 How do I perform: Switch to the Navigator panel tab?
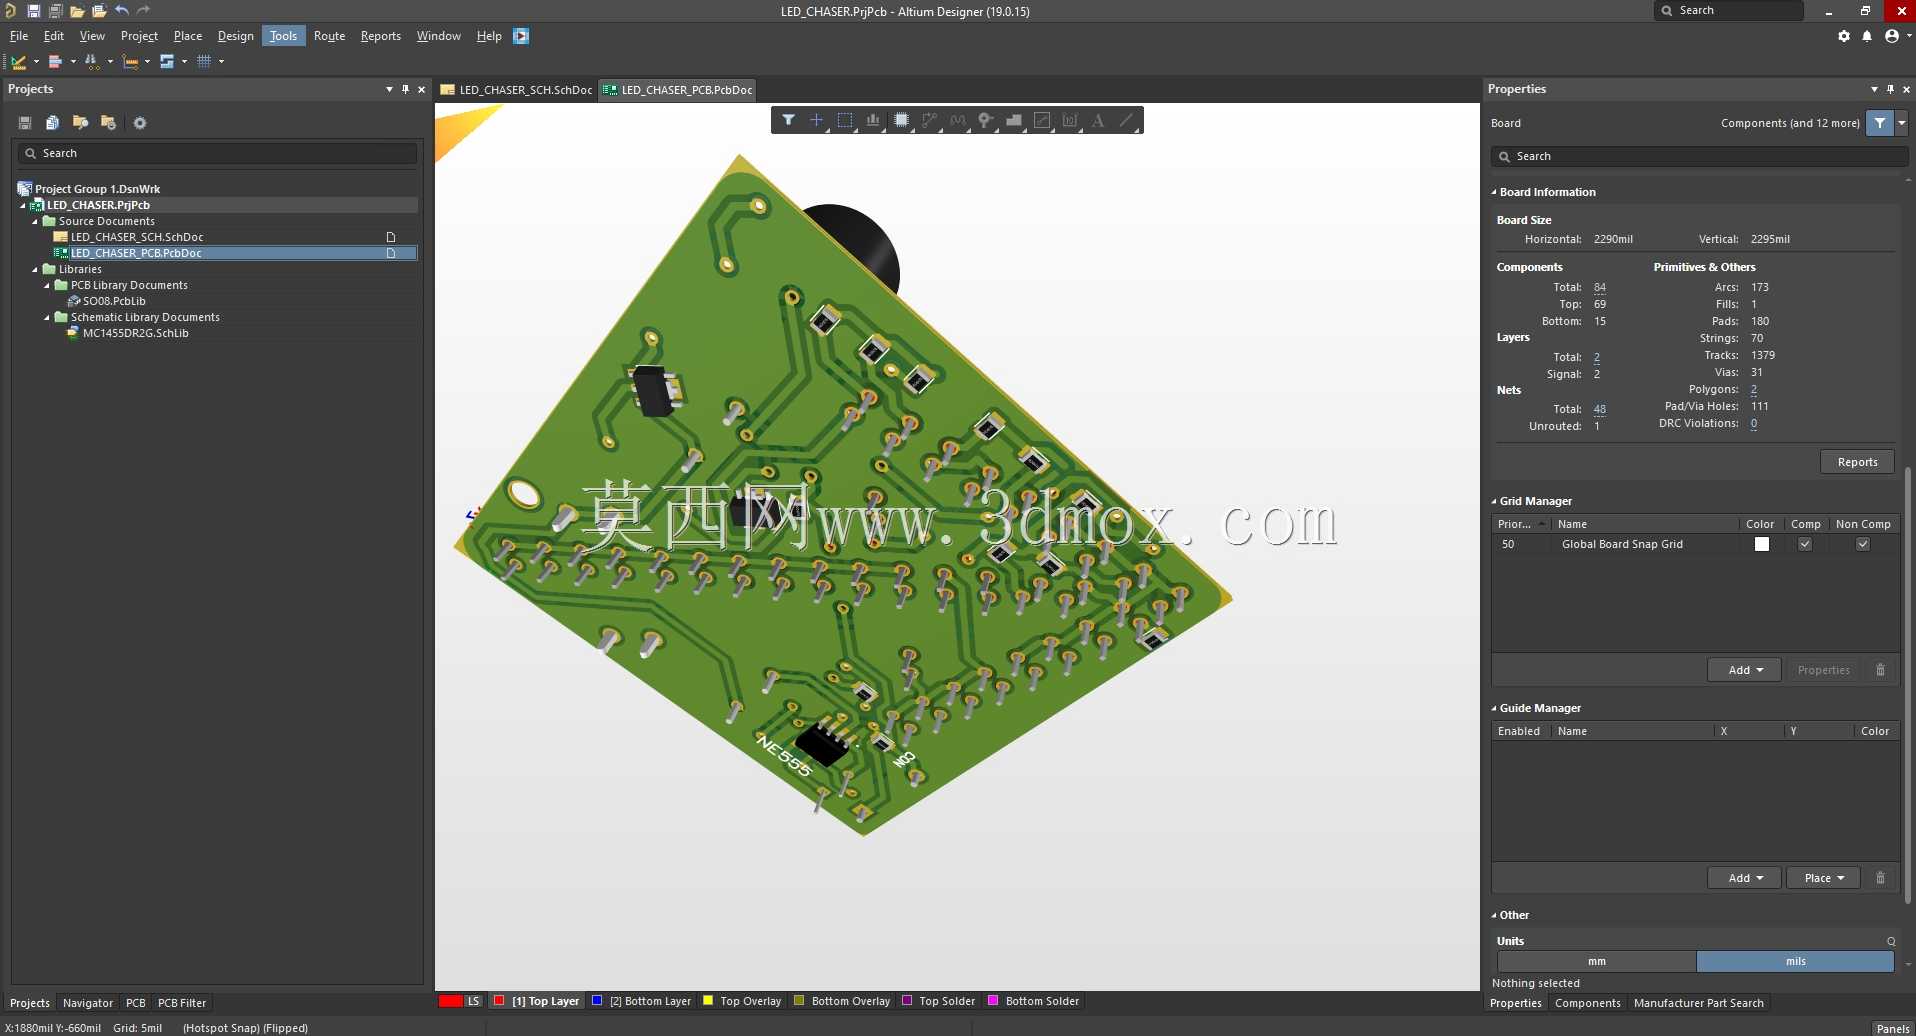click(x=88, y=1003)
